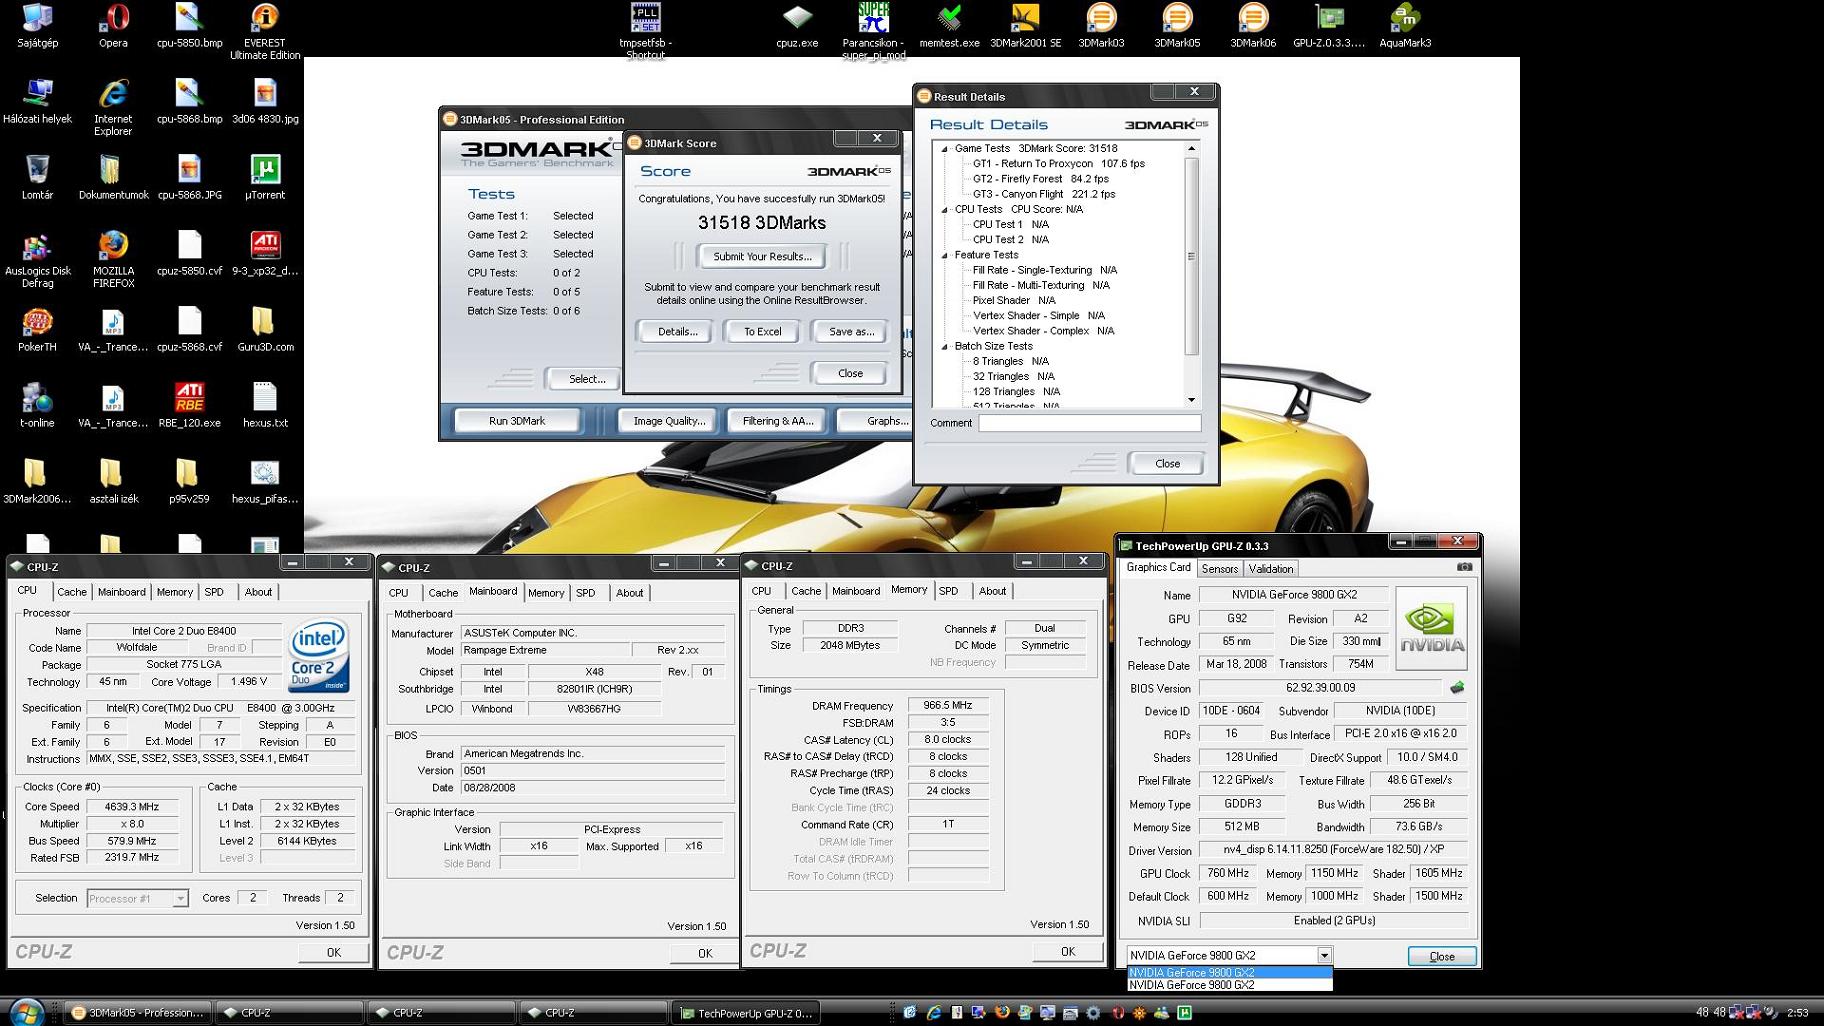Click the GPU-Z BIOS save icon
Viewport: 1824px width, 1026px height.
1457,688
